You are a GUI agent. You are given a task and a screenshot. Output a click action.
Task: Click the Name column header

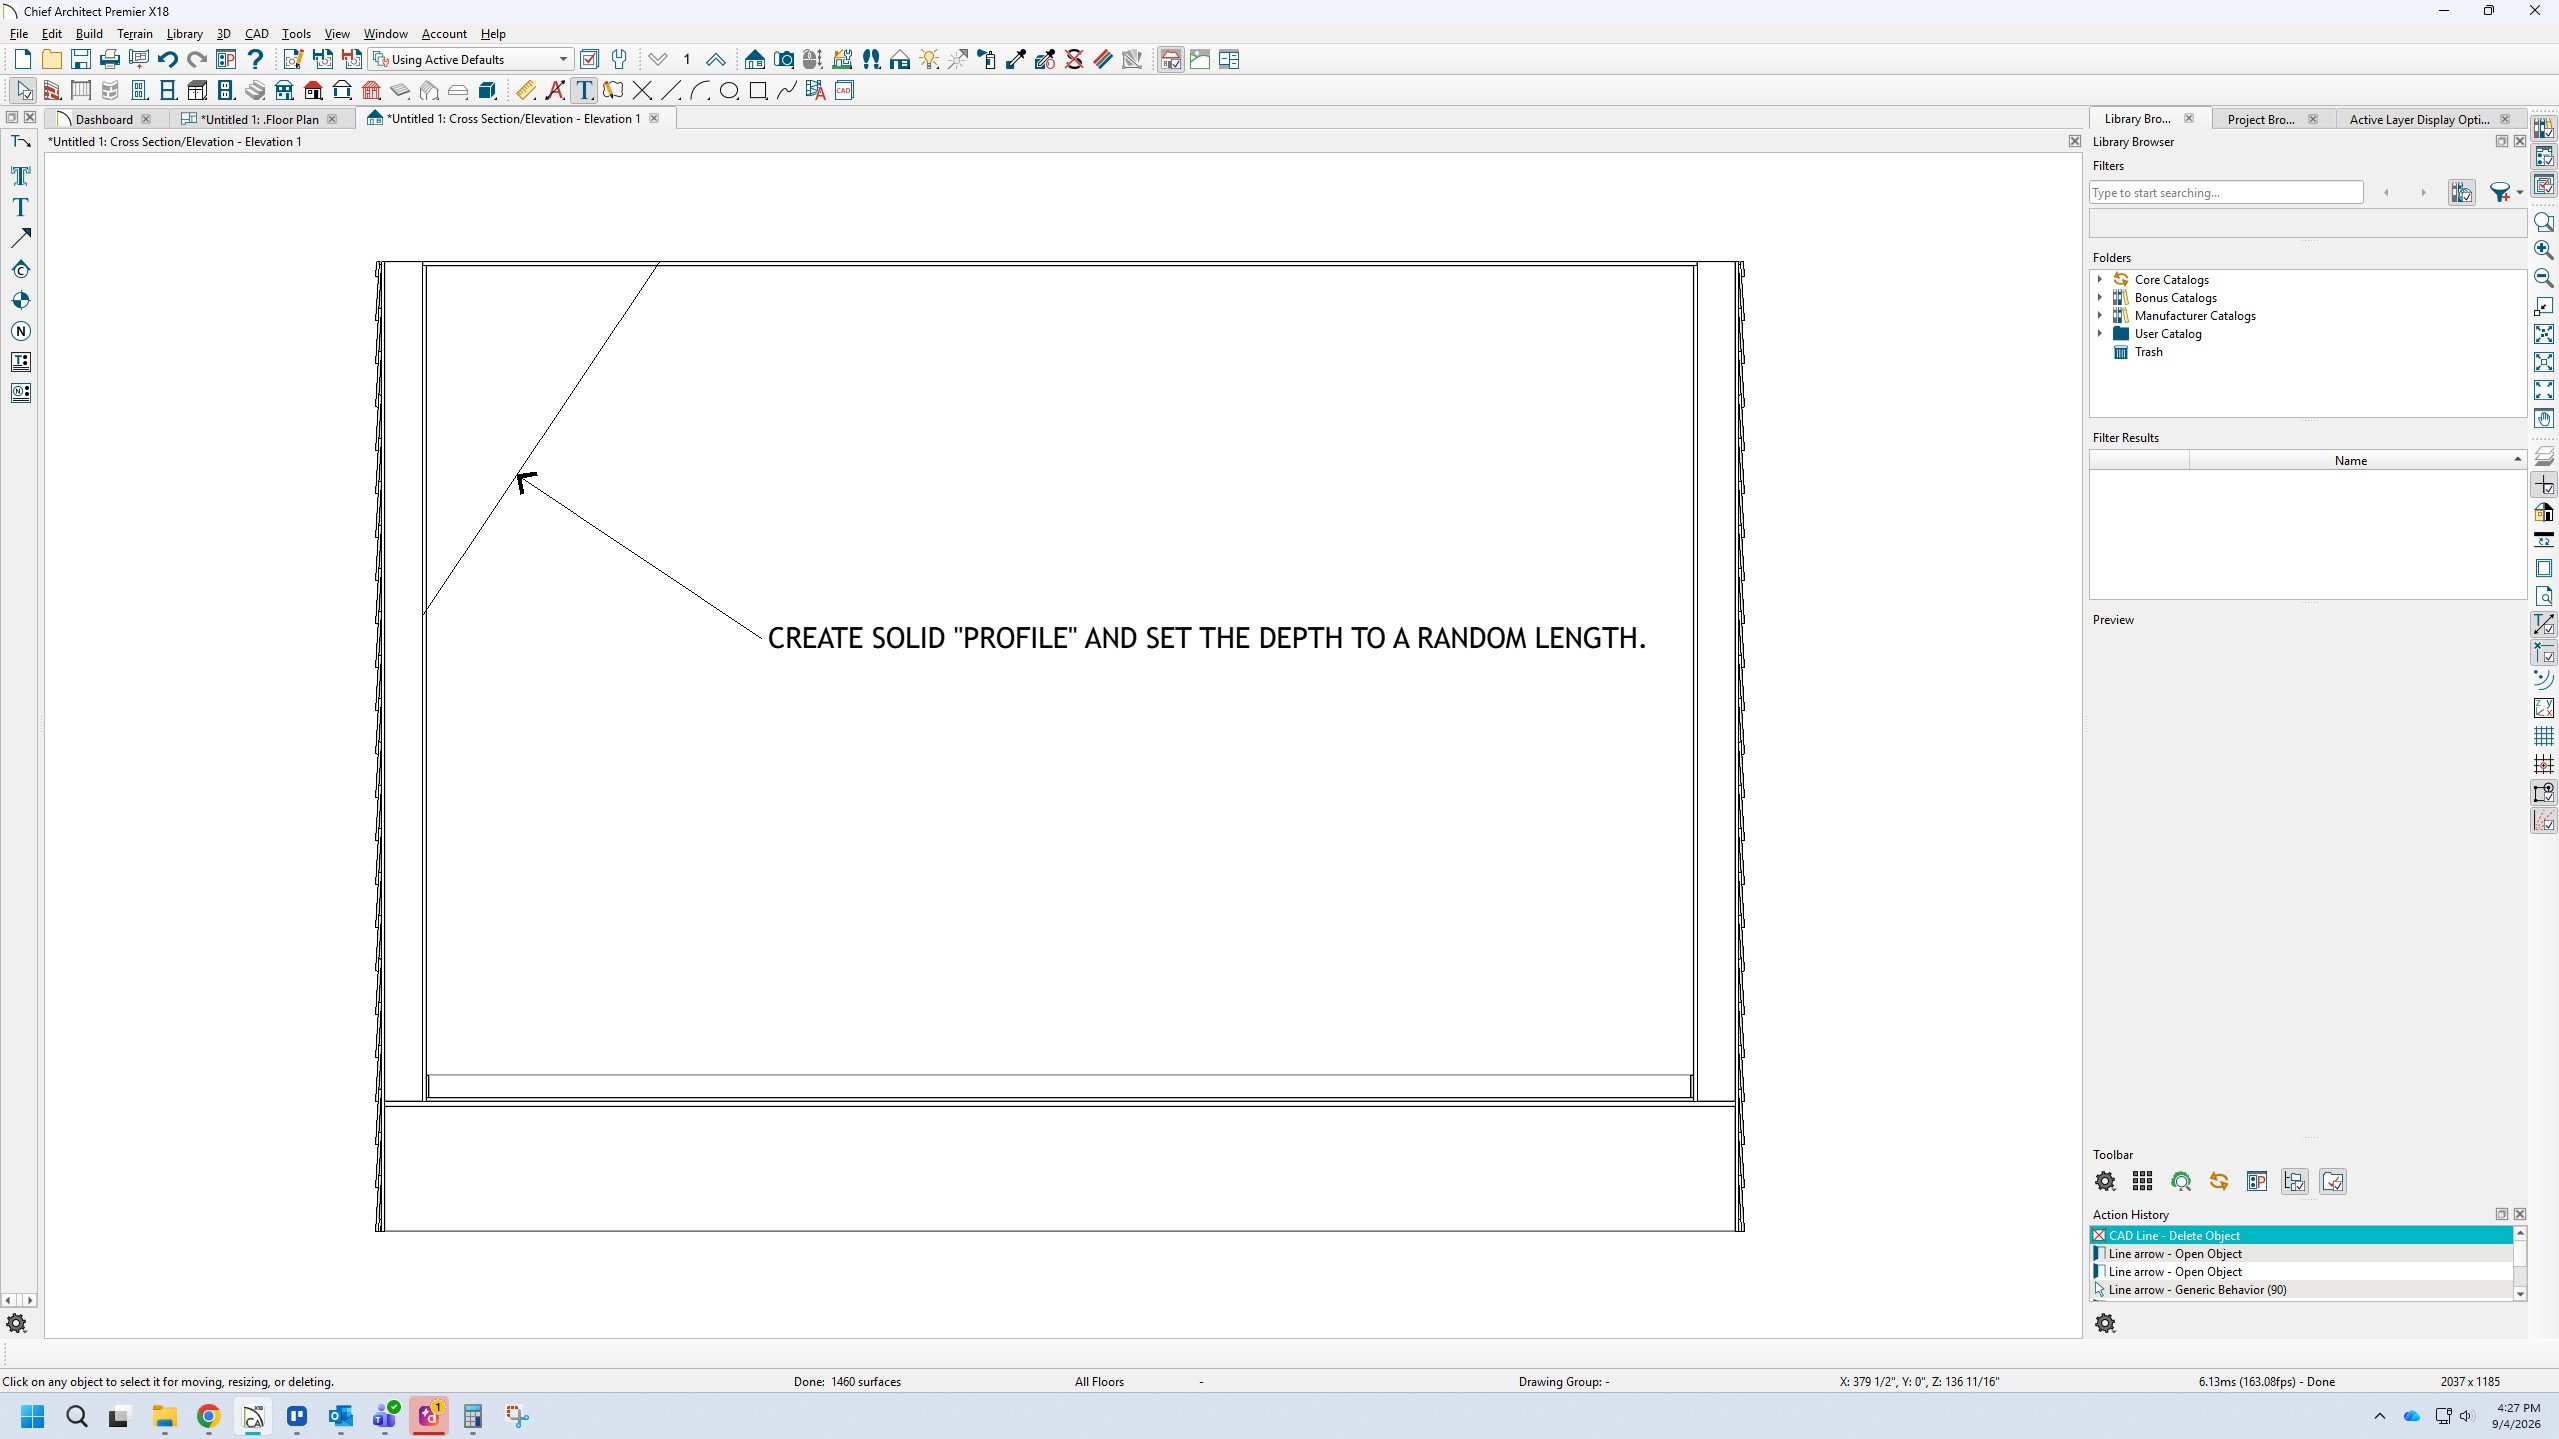[2350, 461]
